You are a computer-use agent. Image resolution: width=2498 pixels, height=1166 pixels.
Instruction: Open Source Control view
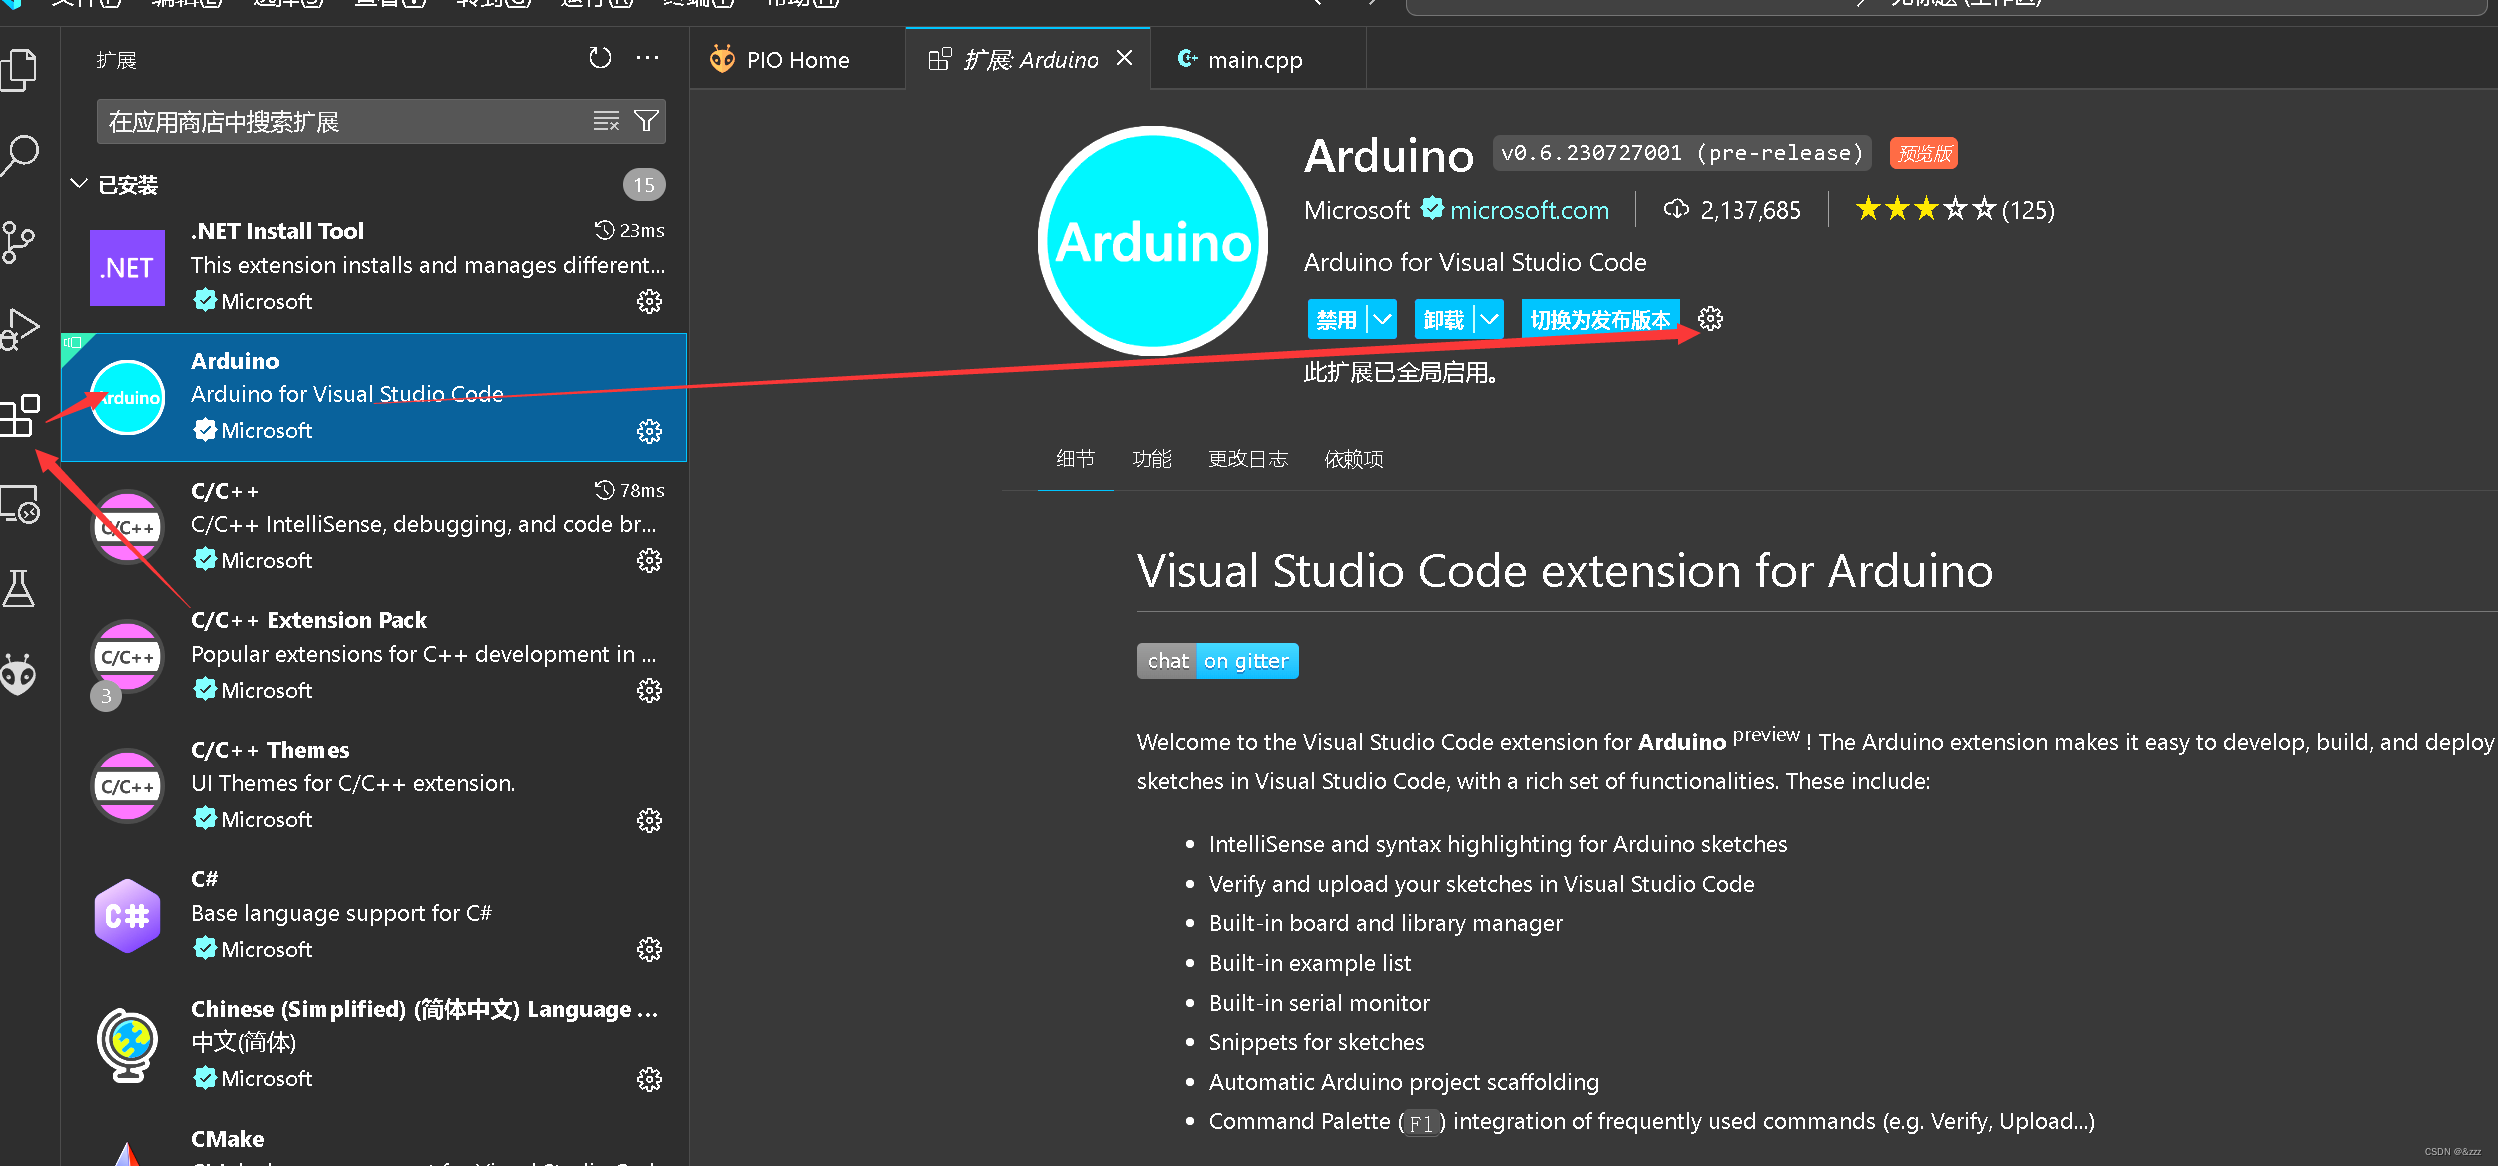point(19,242)
